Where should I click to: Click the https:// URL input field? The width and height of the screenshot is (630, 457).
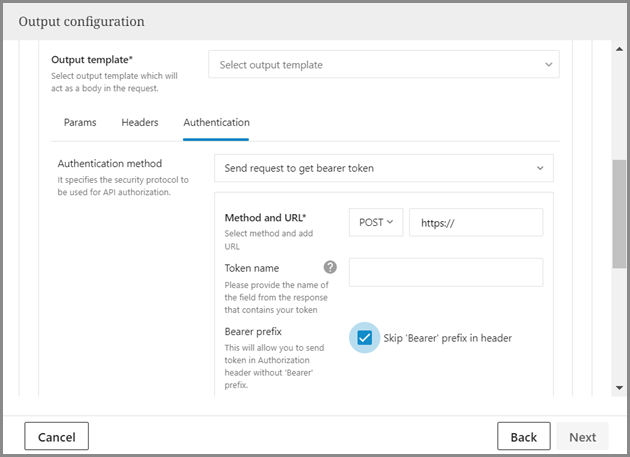[476, 222]
